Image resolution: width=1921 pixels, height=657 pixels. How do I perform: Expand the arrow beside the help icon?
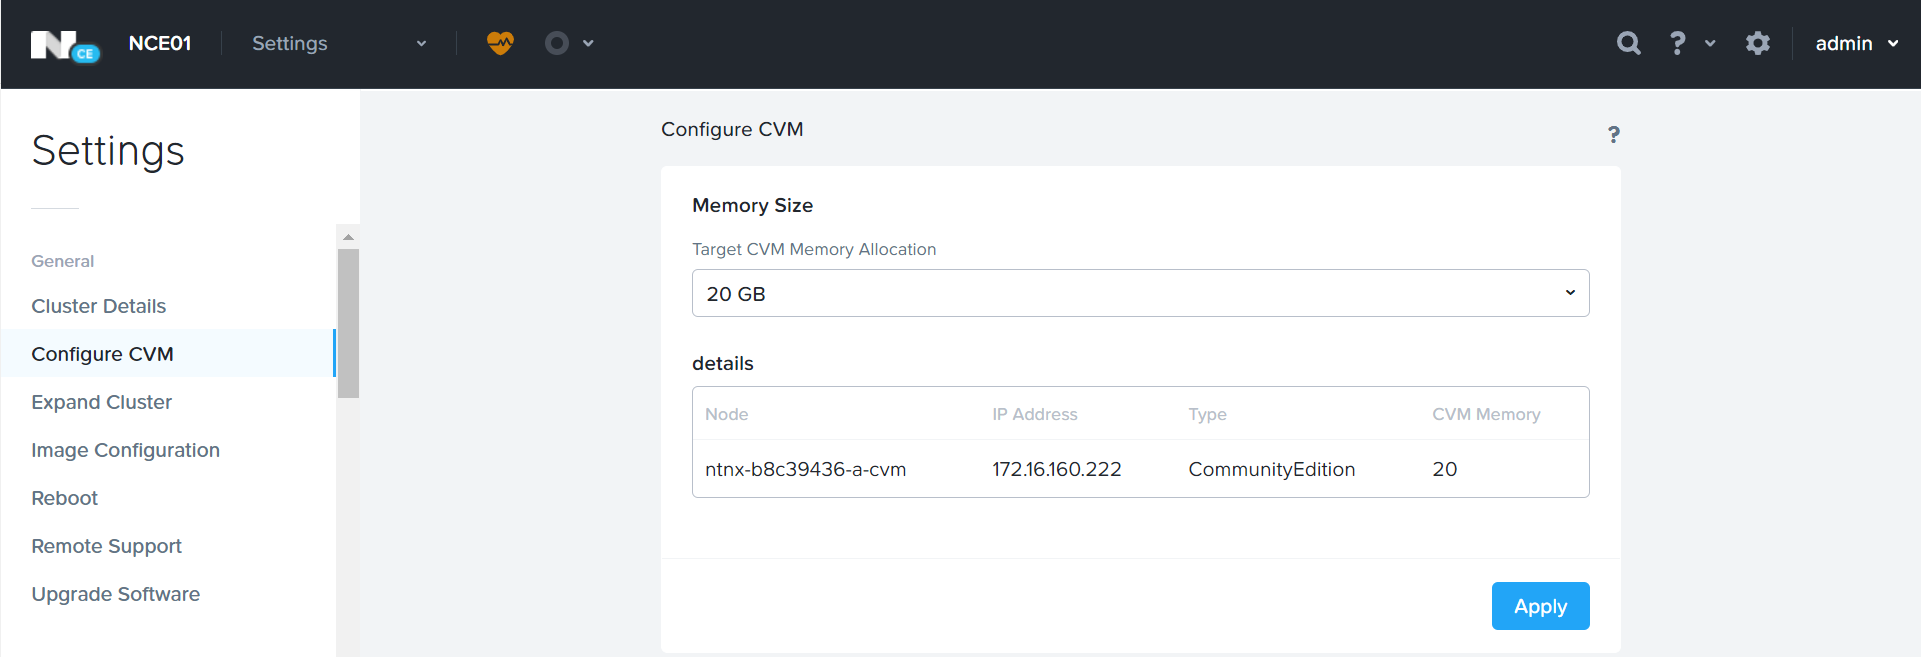[x=1710, y=43]
